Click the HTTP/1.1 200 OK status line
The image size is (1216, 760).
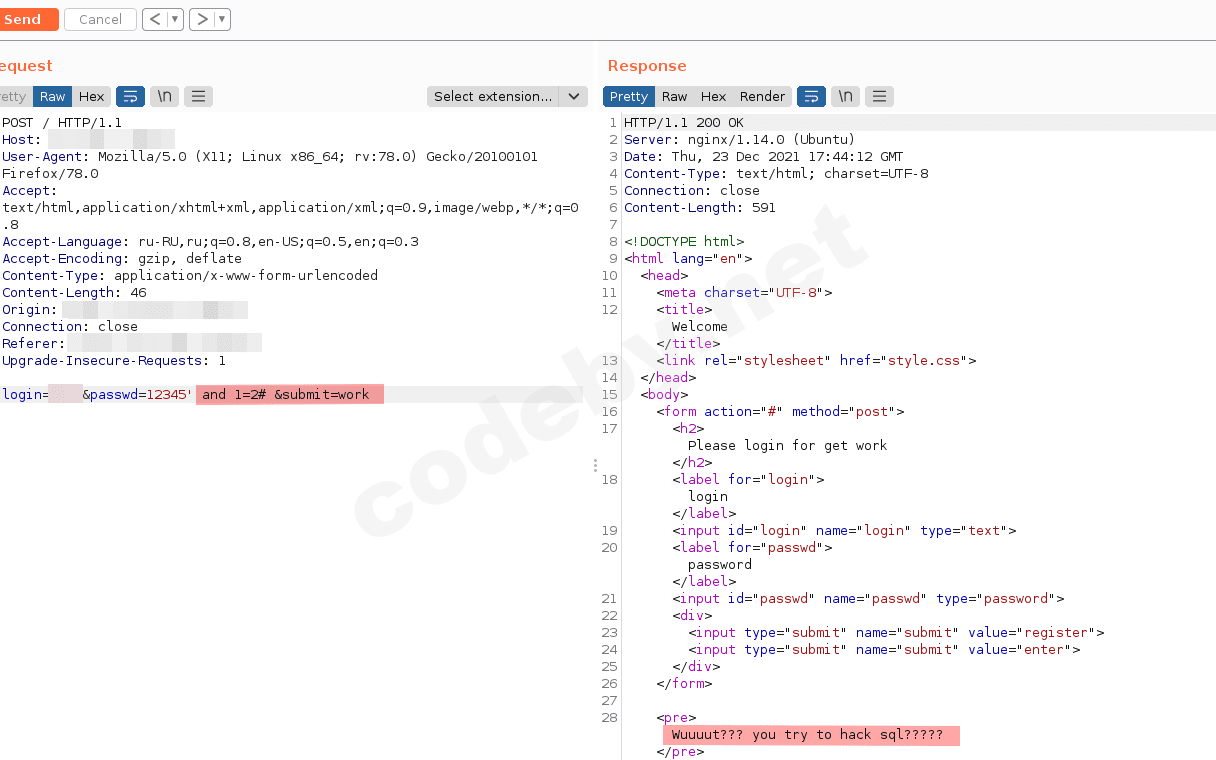click(x=683, y=123)
